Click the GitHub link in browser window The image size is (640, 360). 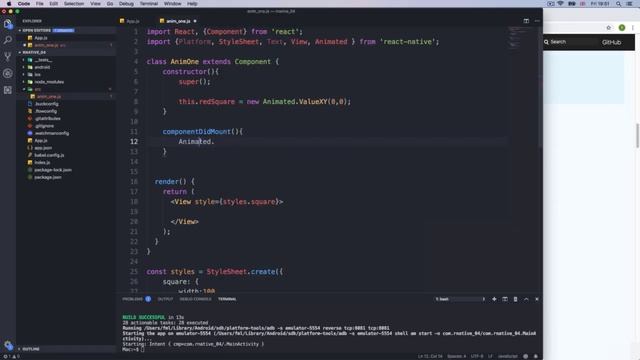coord(611,42)
